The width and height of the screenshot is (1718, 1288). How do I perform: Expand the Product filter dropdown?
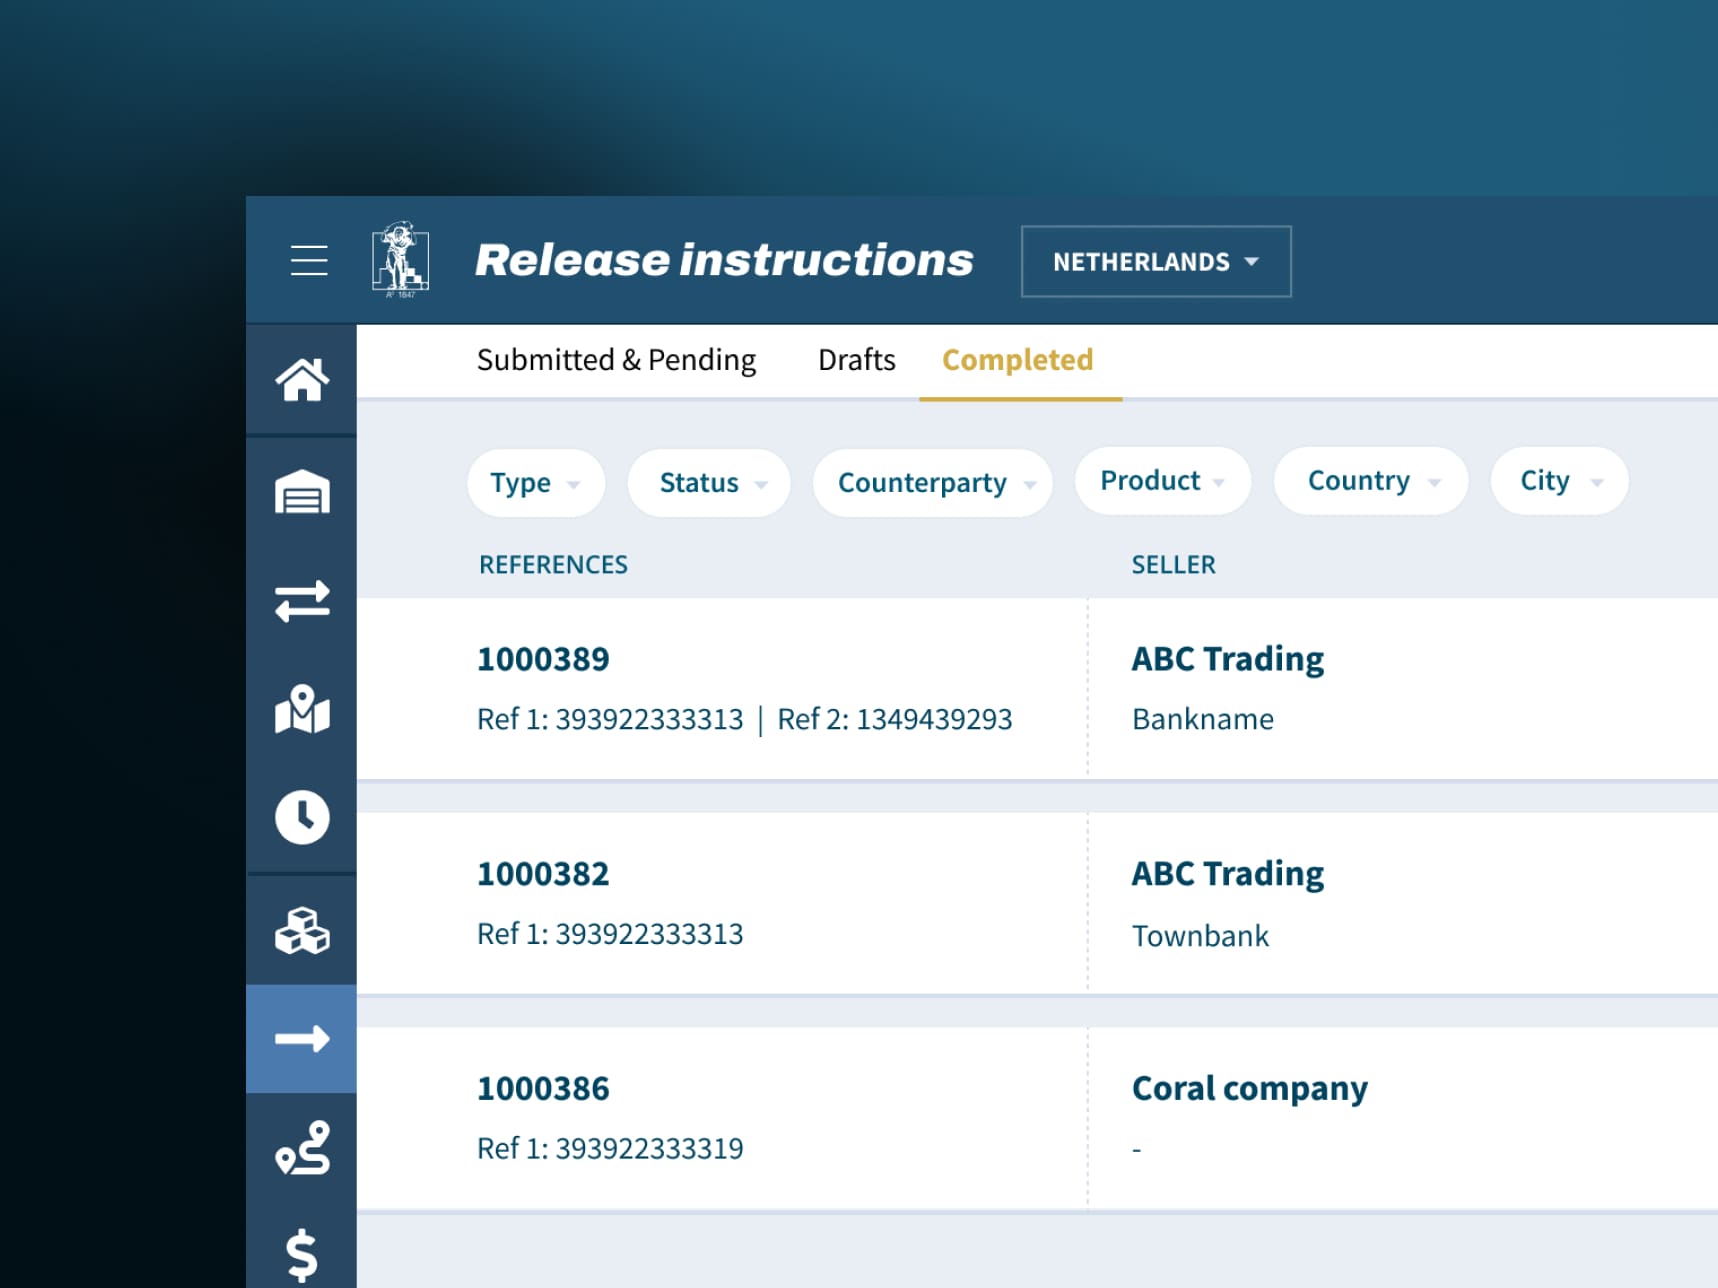1162,481
